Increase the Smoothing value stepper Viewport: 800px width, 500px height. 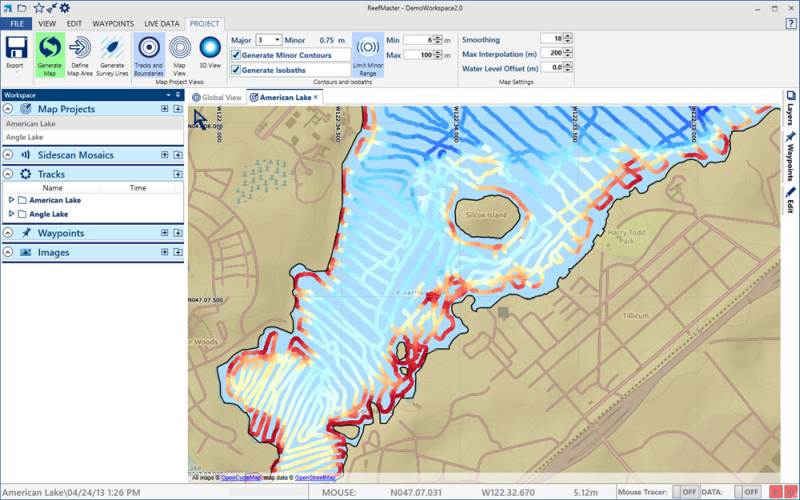(x=569, y=35)
